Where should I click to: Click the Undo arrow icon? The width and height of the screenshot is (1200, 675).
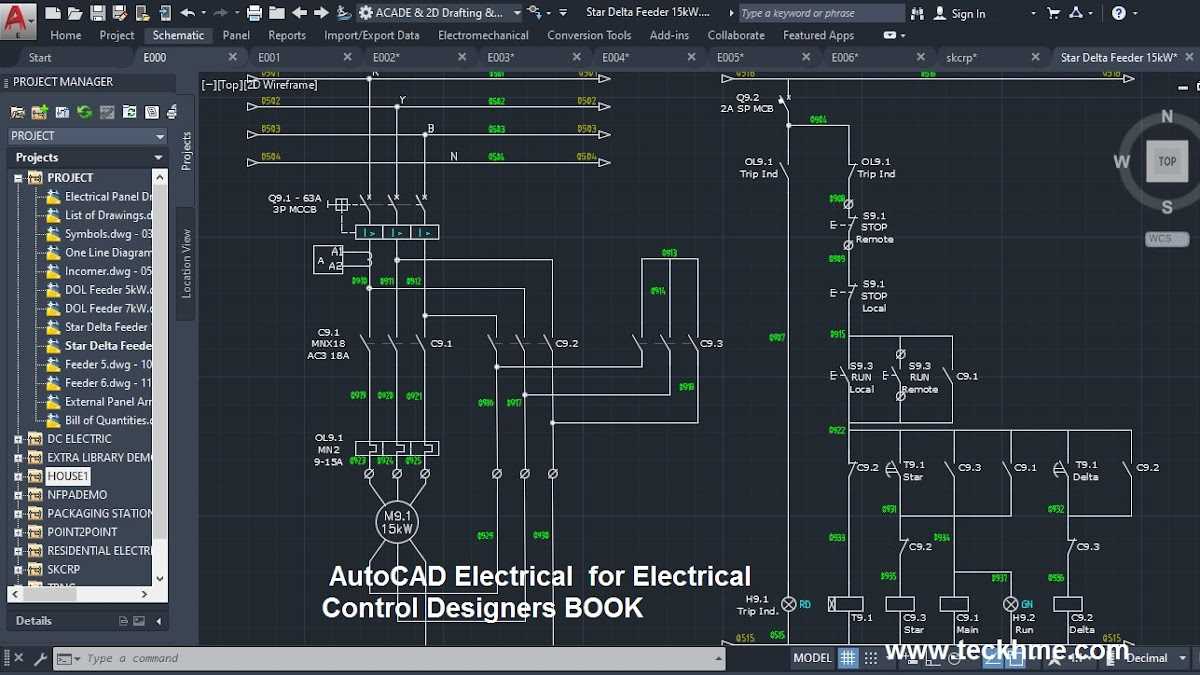pos(187,13)
